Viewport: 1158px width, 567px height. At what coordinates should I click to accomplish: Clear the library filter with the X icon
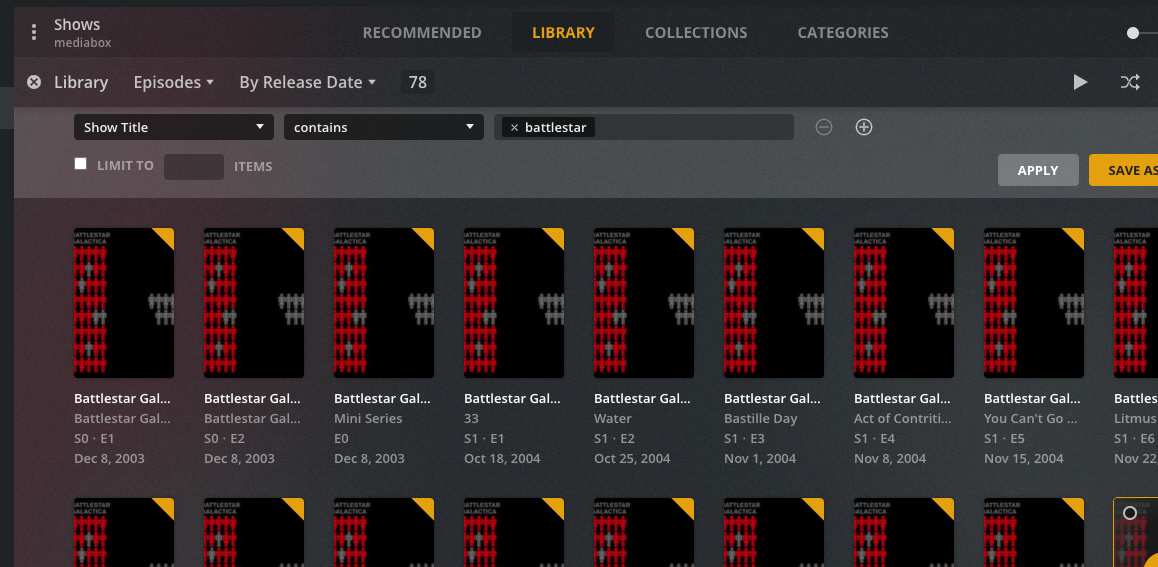tap(34, 82)
